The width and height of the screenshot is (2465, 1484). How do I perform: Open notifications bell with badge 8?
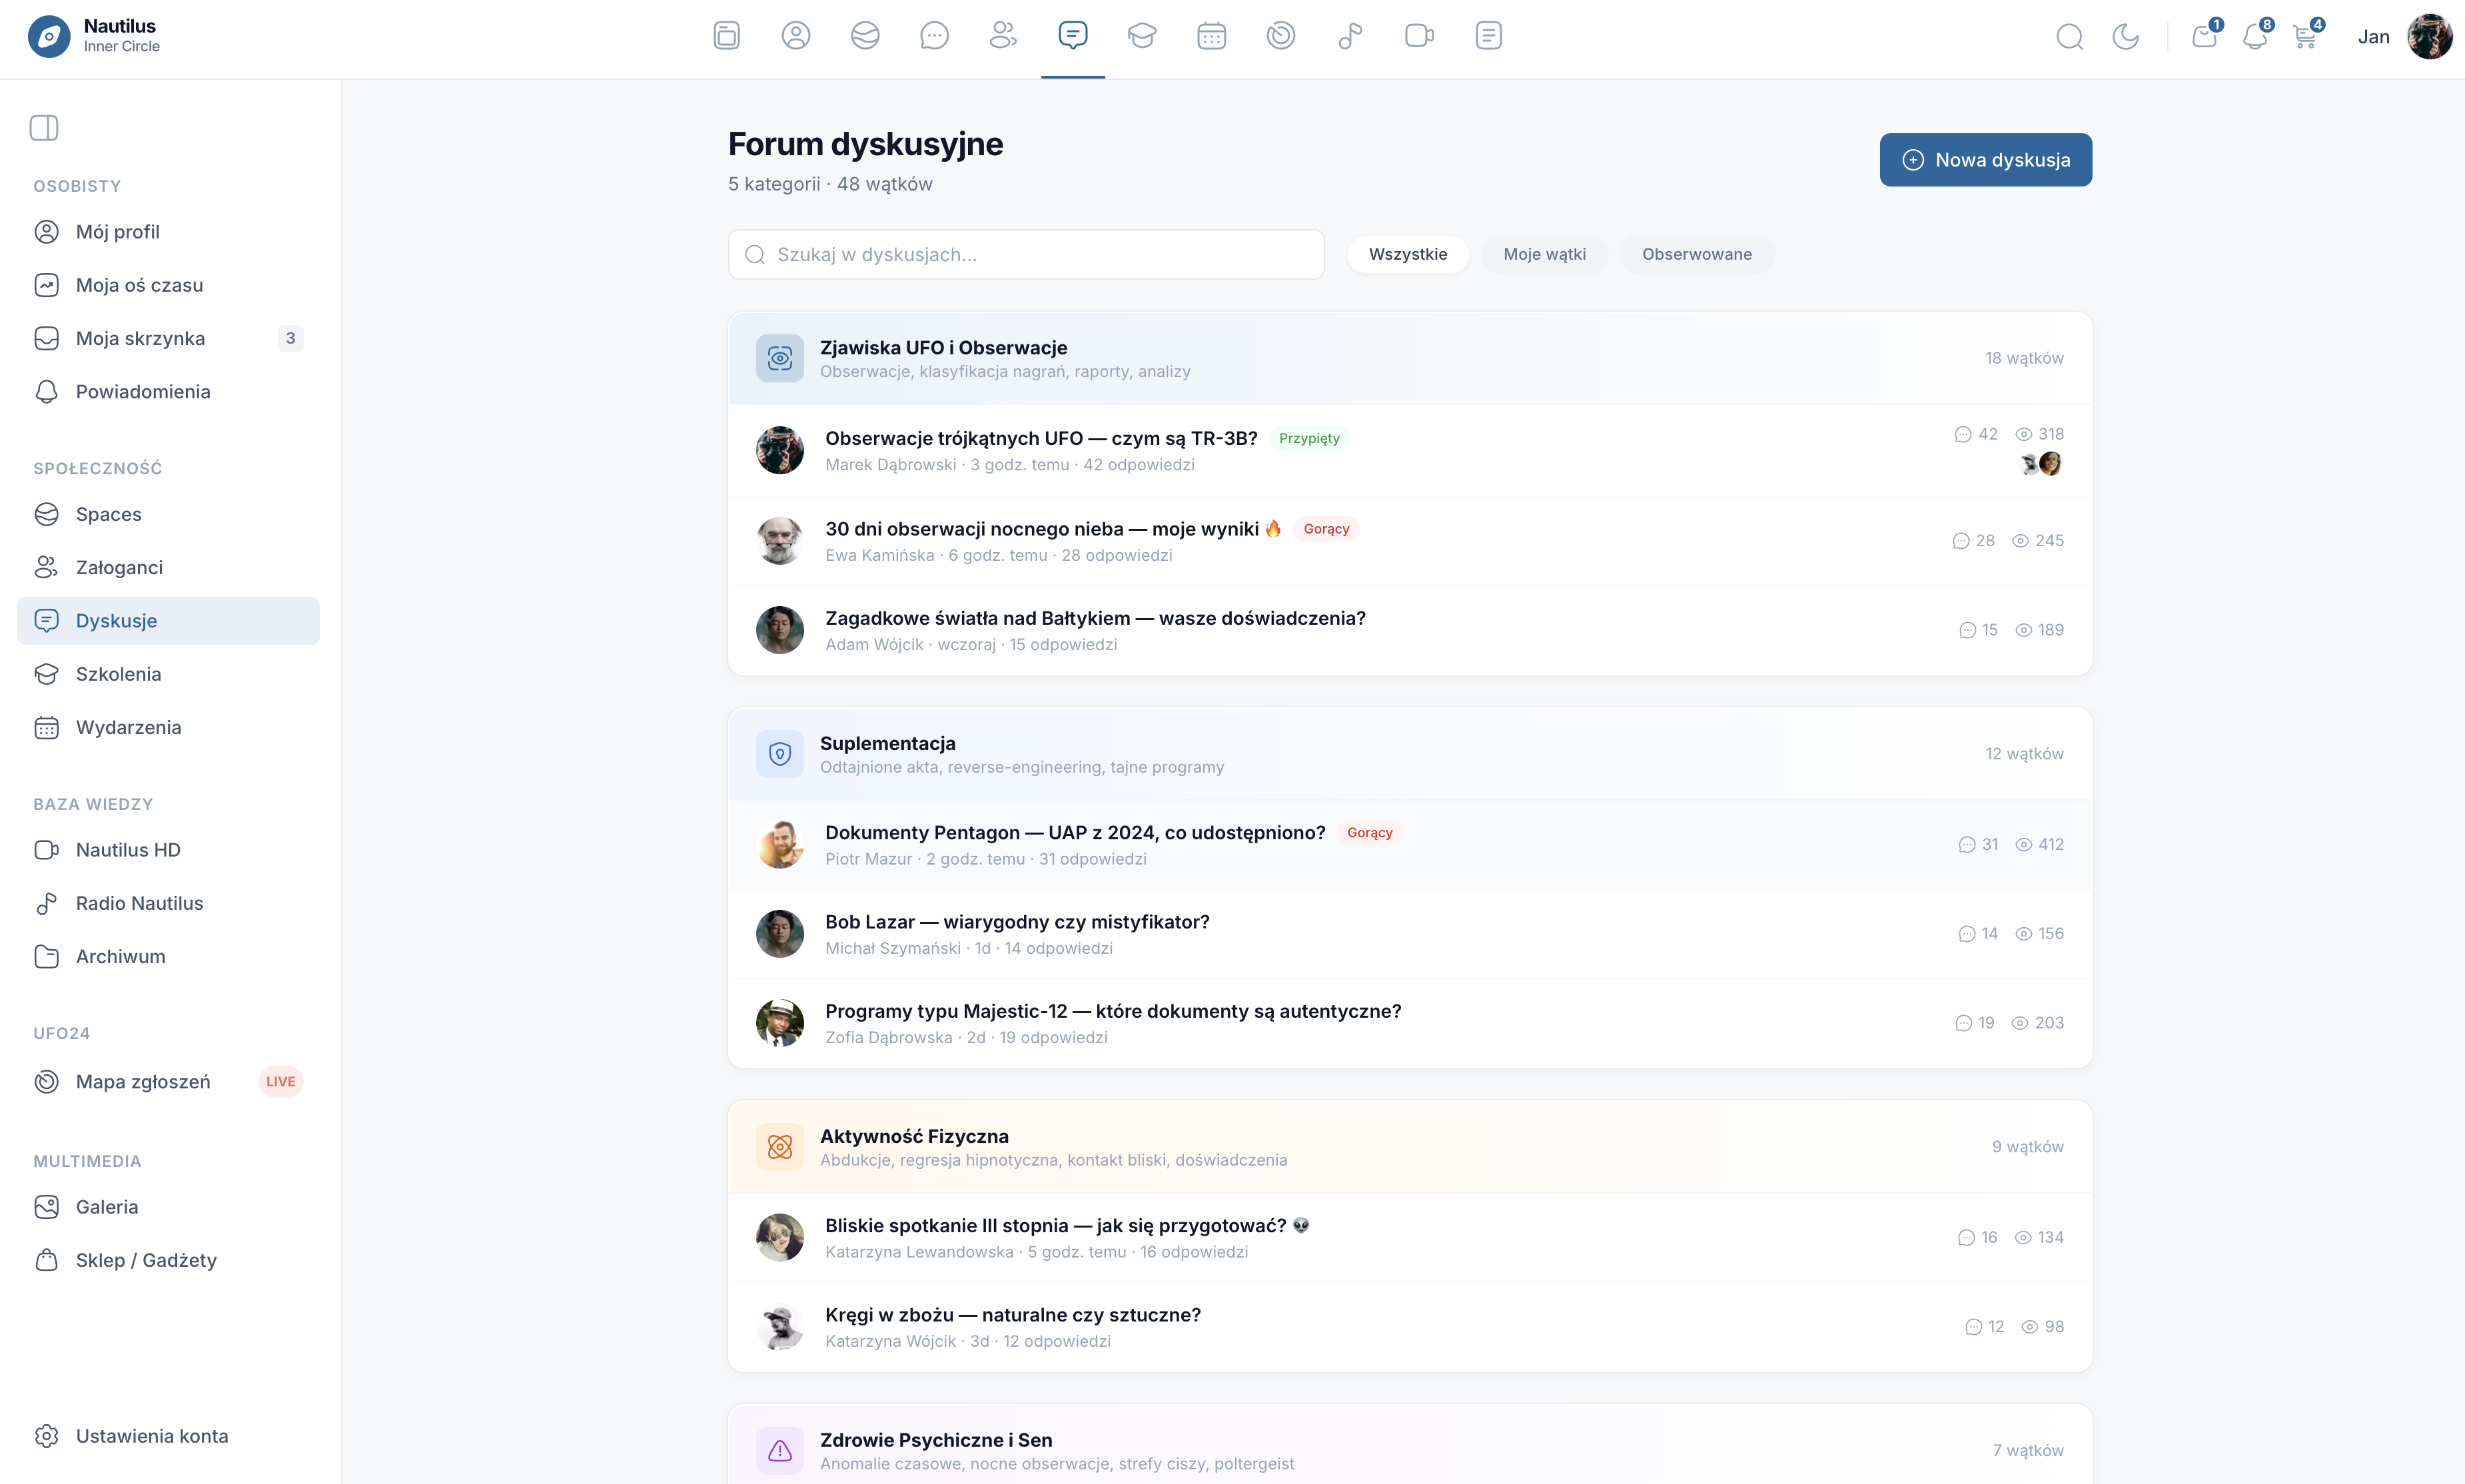(2254, 37)
